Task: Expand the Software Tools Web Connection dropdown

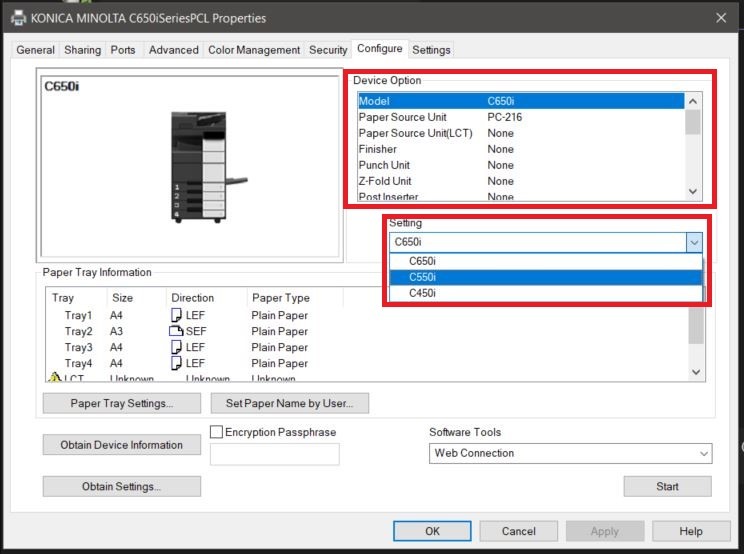Action: (703, 453)
